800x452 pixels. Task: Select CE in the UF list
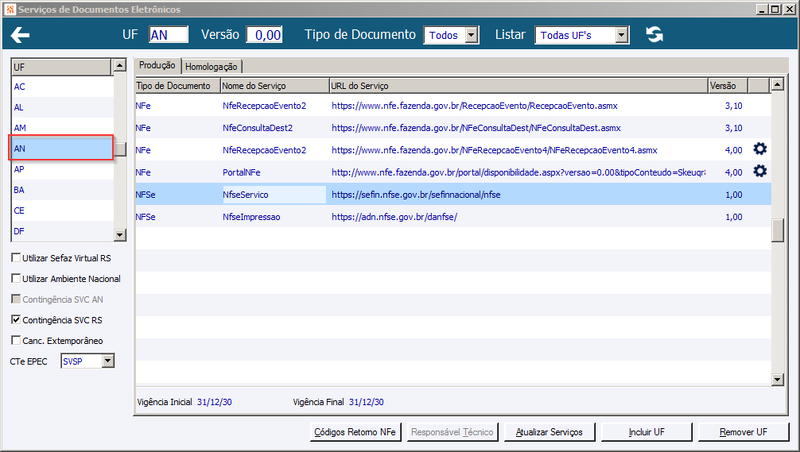62,210
